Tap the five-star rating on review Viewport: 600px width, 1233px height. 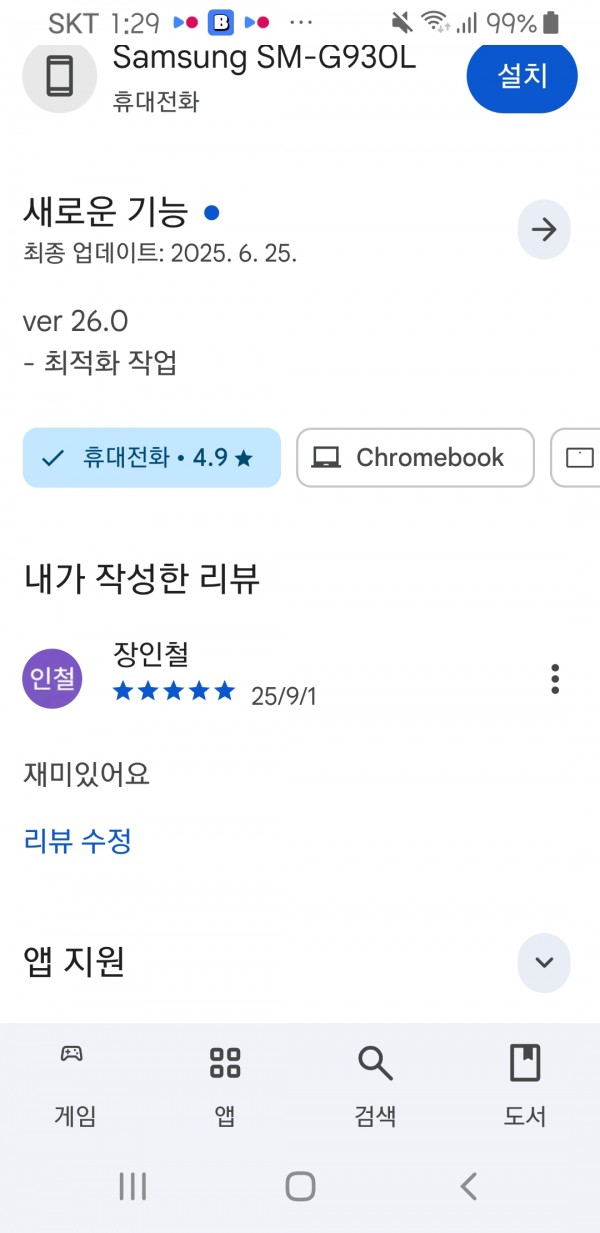click(174, 691)
